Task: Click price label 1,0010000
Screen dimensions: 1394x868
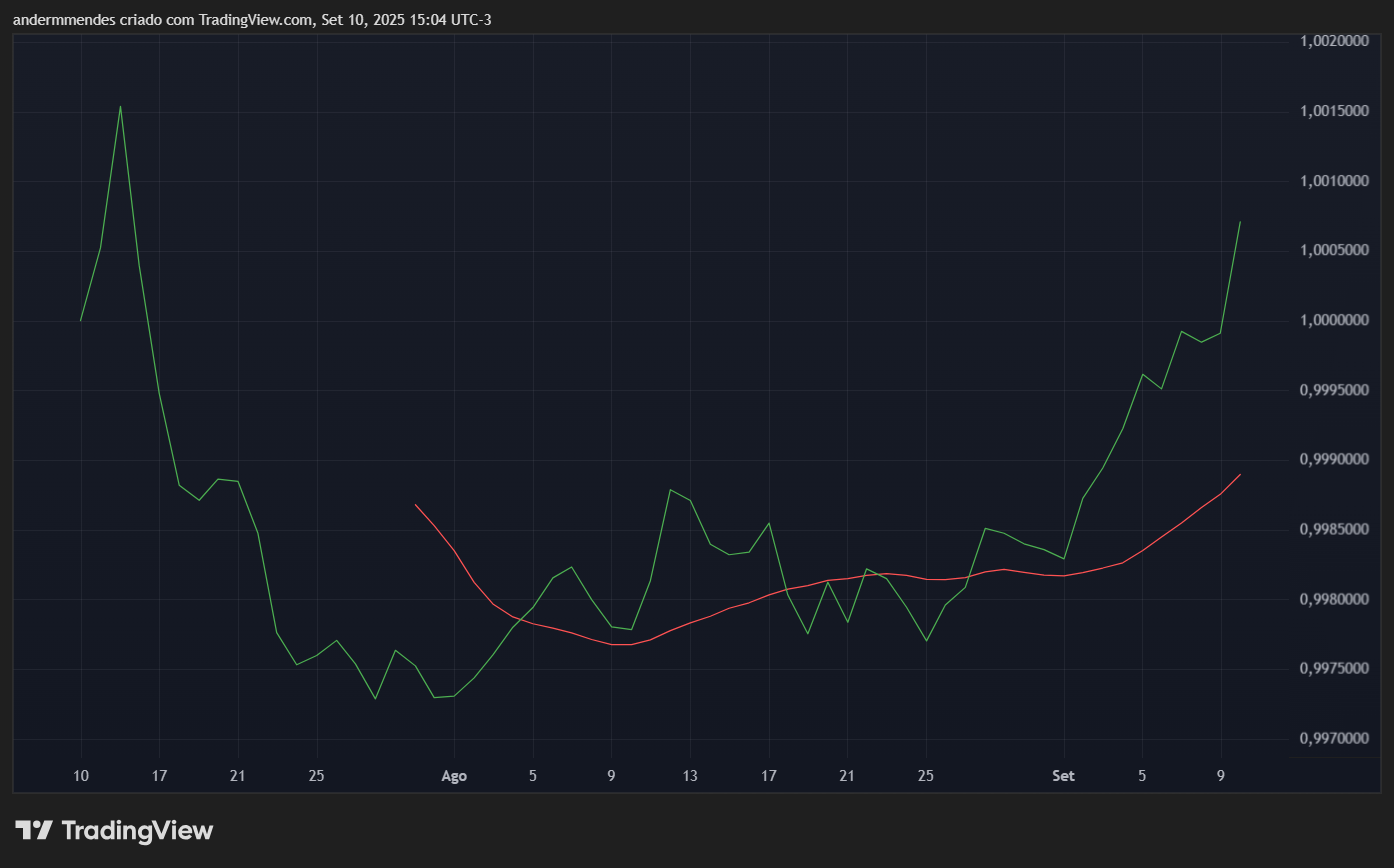Action: (1335, 181)
